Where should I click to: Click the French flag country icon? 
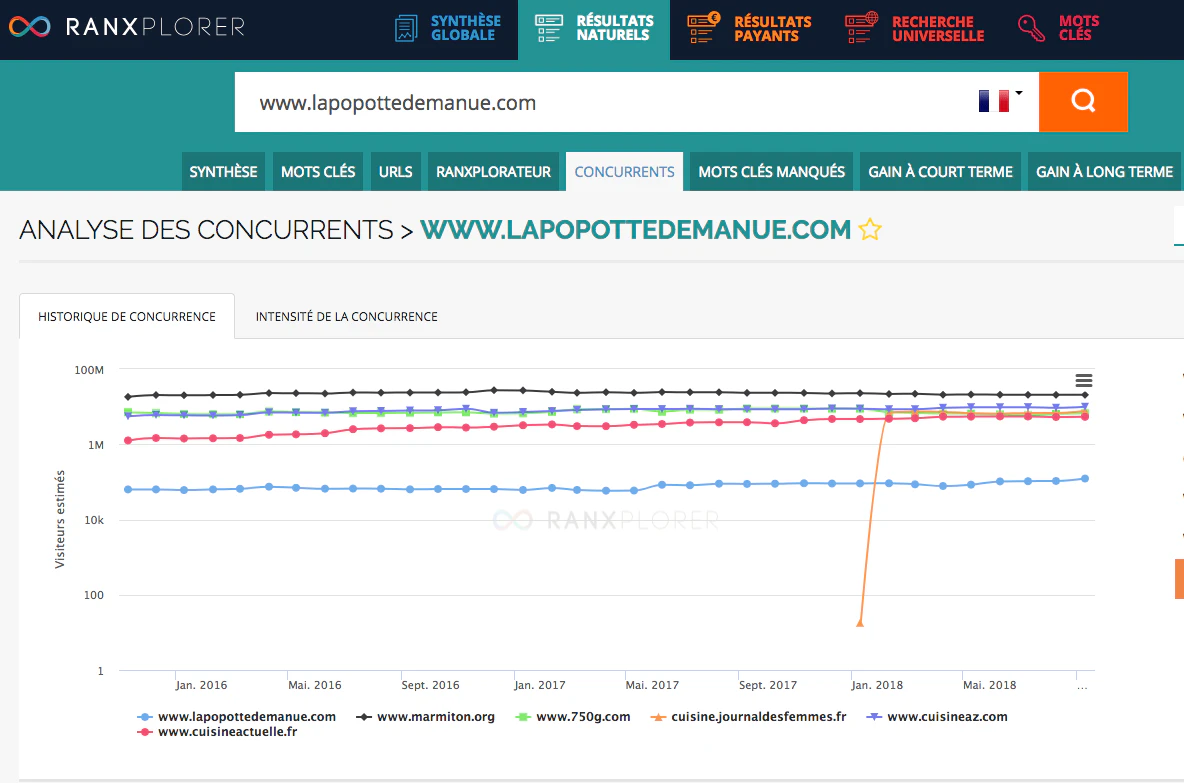pos(994,101)
